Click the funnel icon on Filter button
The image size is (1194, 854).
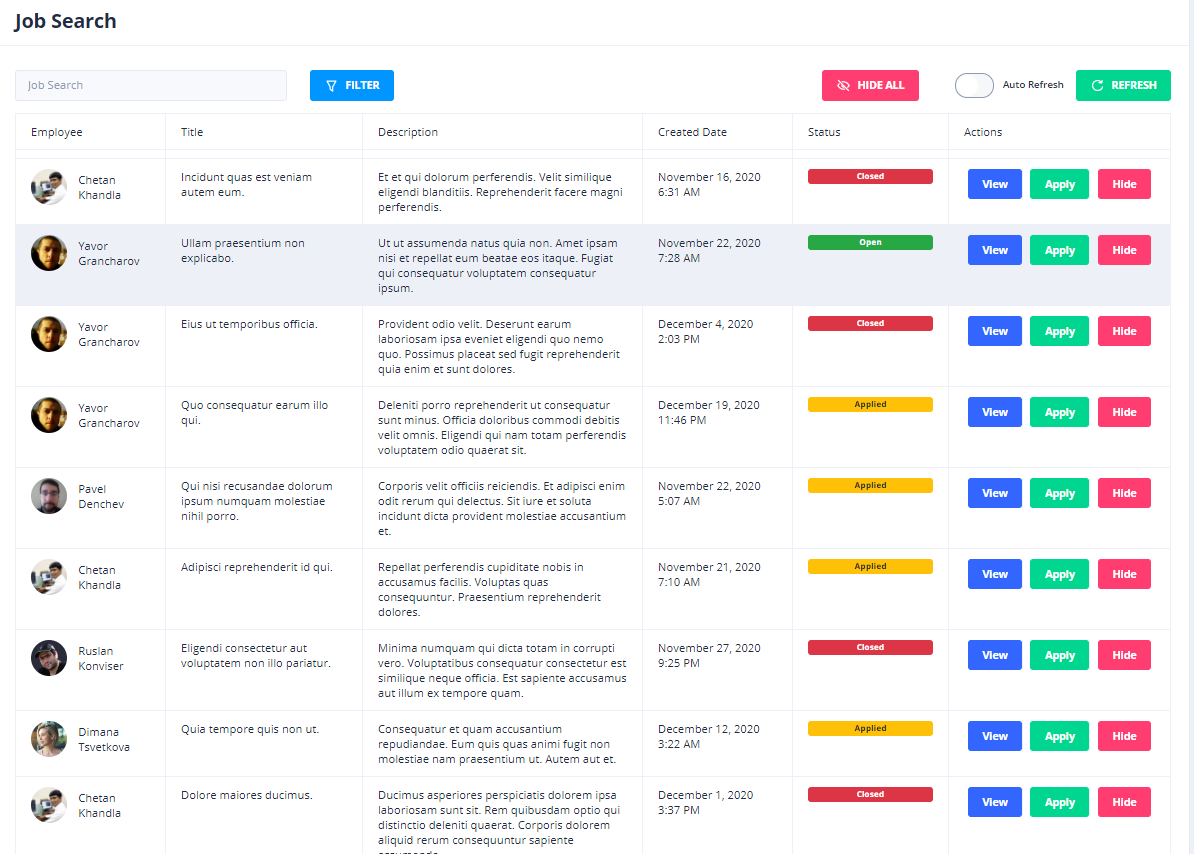pyautogui.click(x=332, y=86)
